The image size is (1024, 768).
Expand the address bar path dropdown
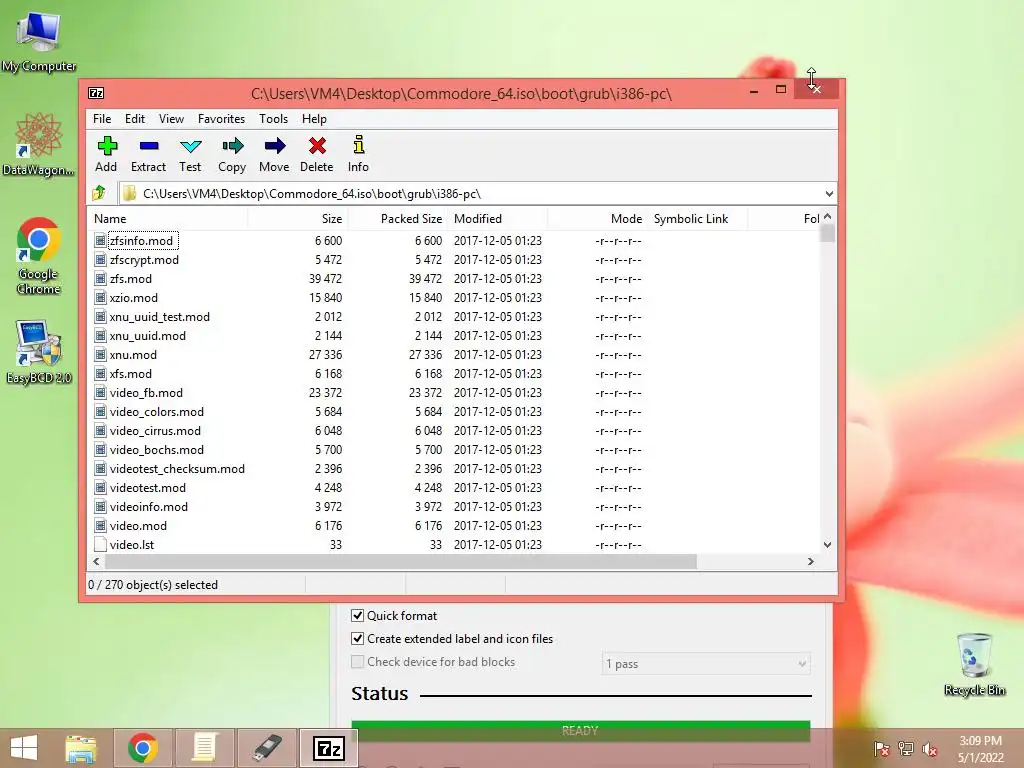tap(829, 194)
